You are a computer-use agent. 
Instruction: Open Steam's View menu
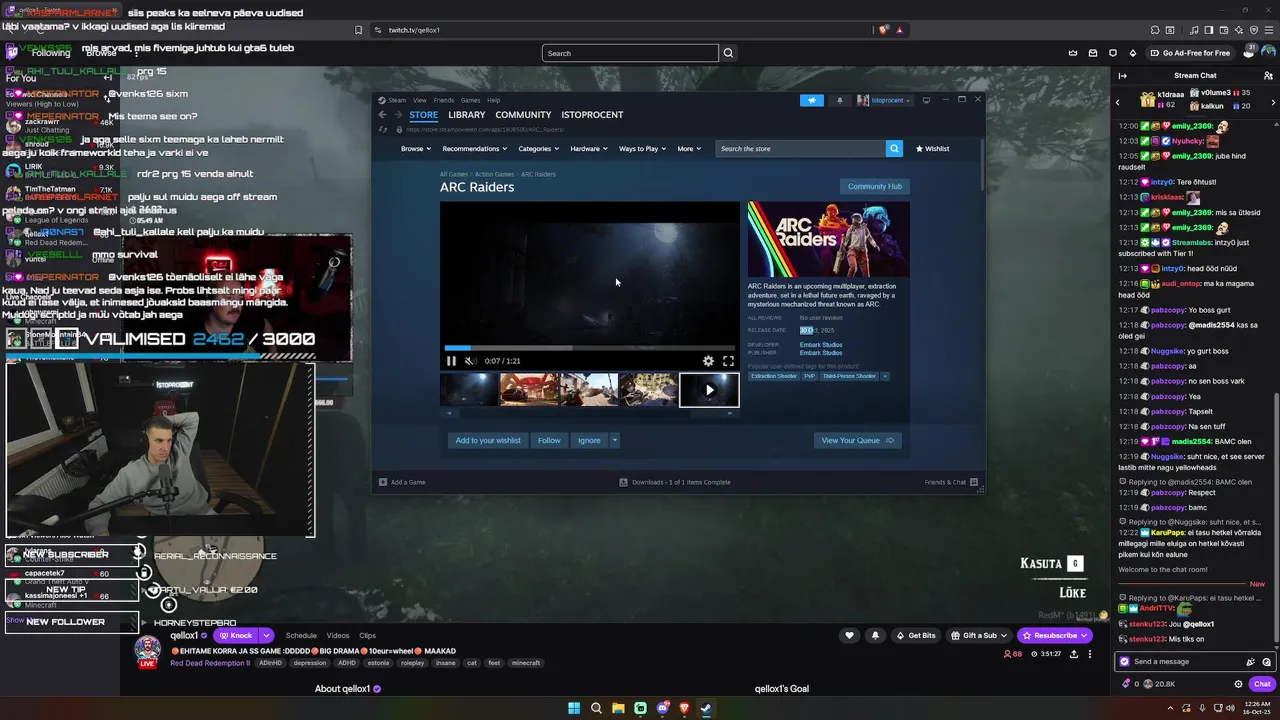click(420, 100)
